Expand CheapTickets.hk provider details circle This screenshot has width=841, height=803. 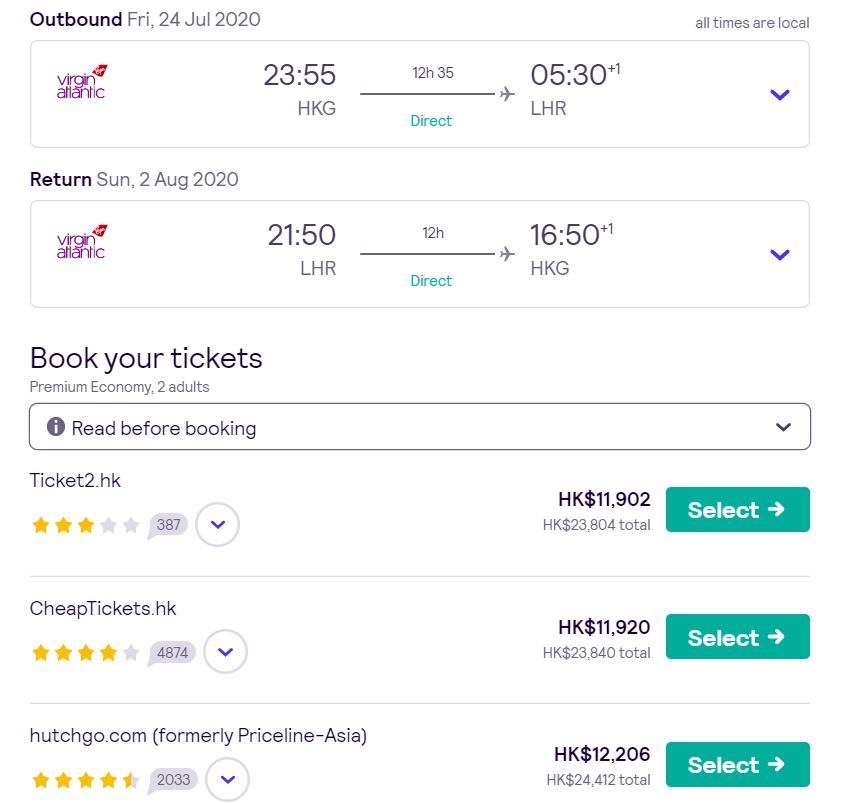225,652
